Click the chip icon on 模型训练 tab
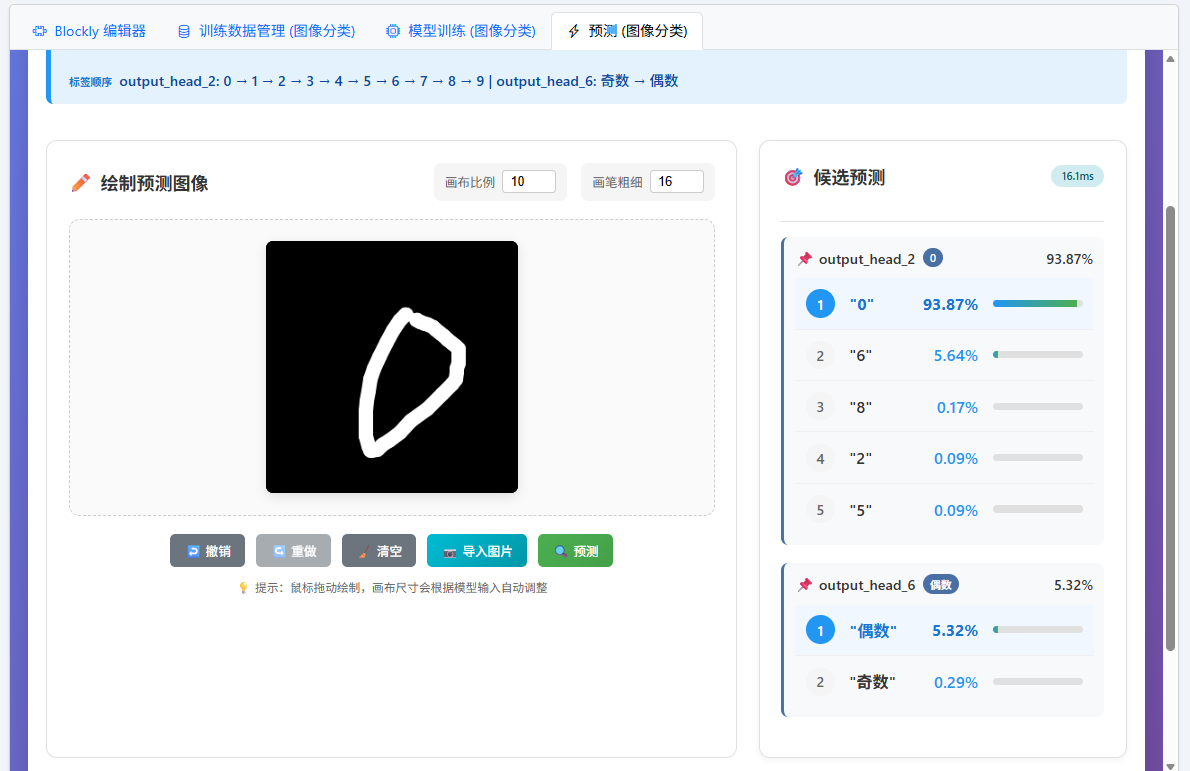 coord(392,31)
